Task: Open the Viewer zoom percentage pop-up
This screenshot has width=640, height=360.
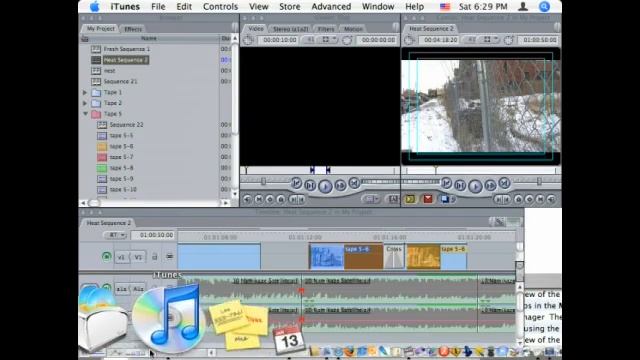Action: 310,40
